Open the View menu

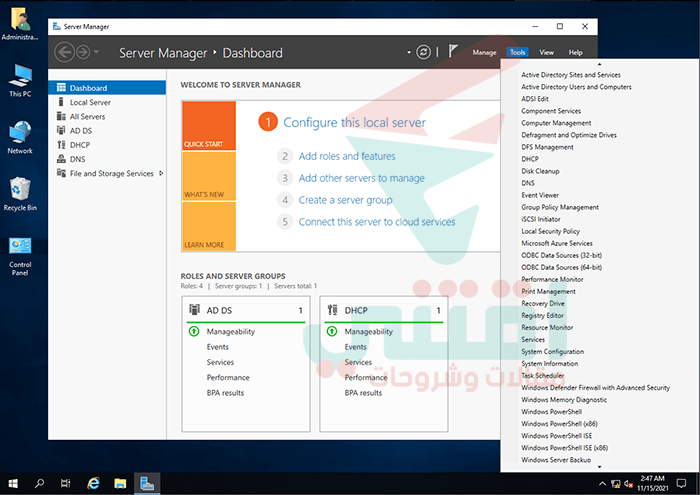pyautogui.click(x=546, y=52)
